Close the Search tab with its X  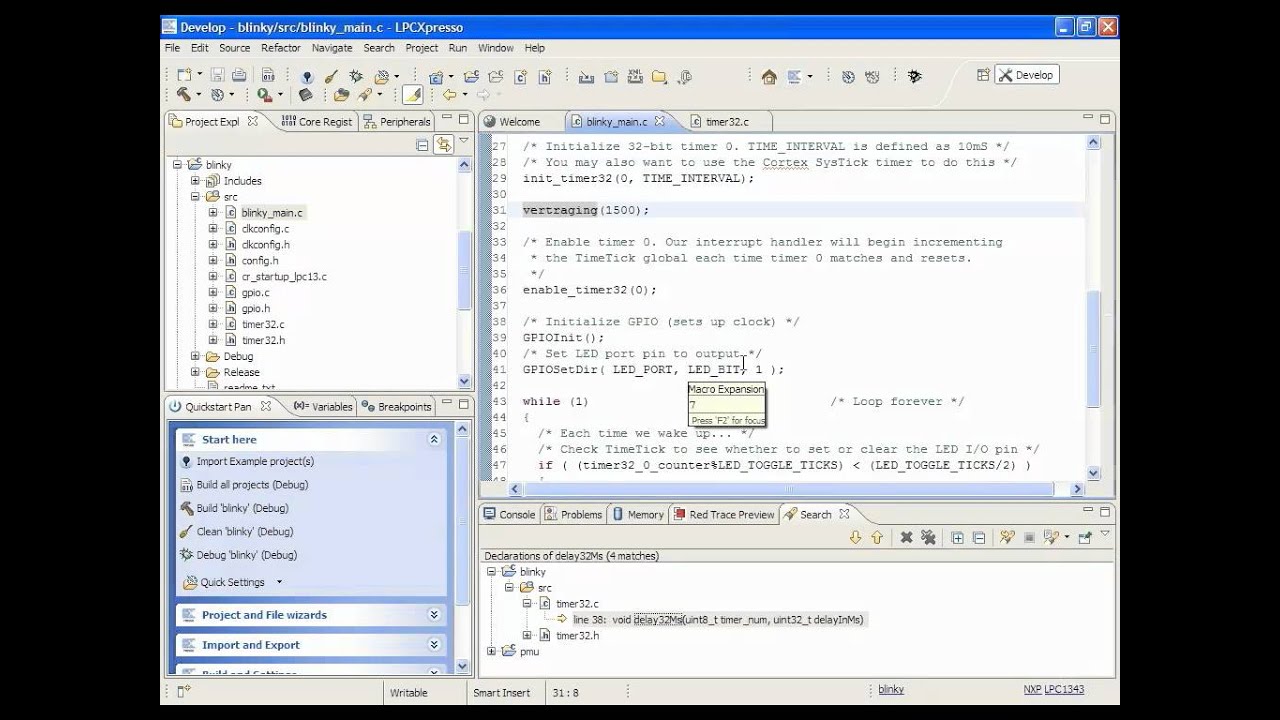coord(844,514)
